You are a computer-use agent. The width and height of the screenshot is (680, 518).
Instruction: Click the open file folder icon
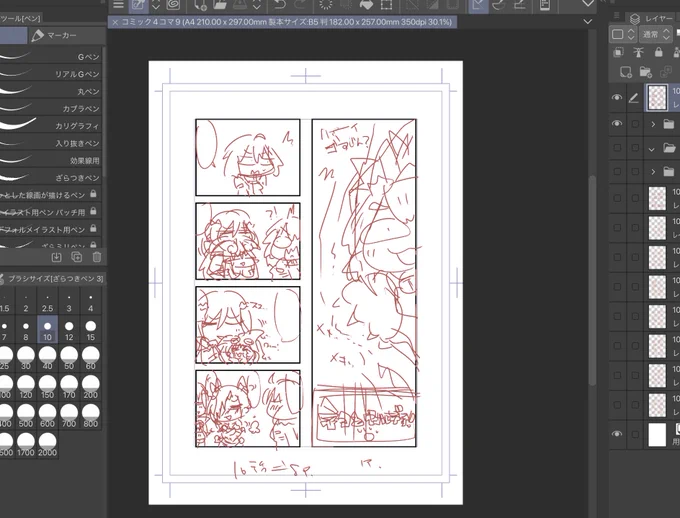pos(220,5)
